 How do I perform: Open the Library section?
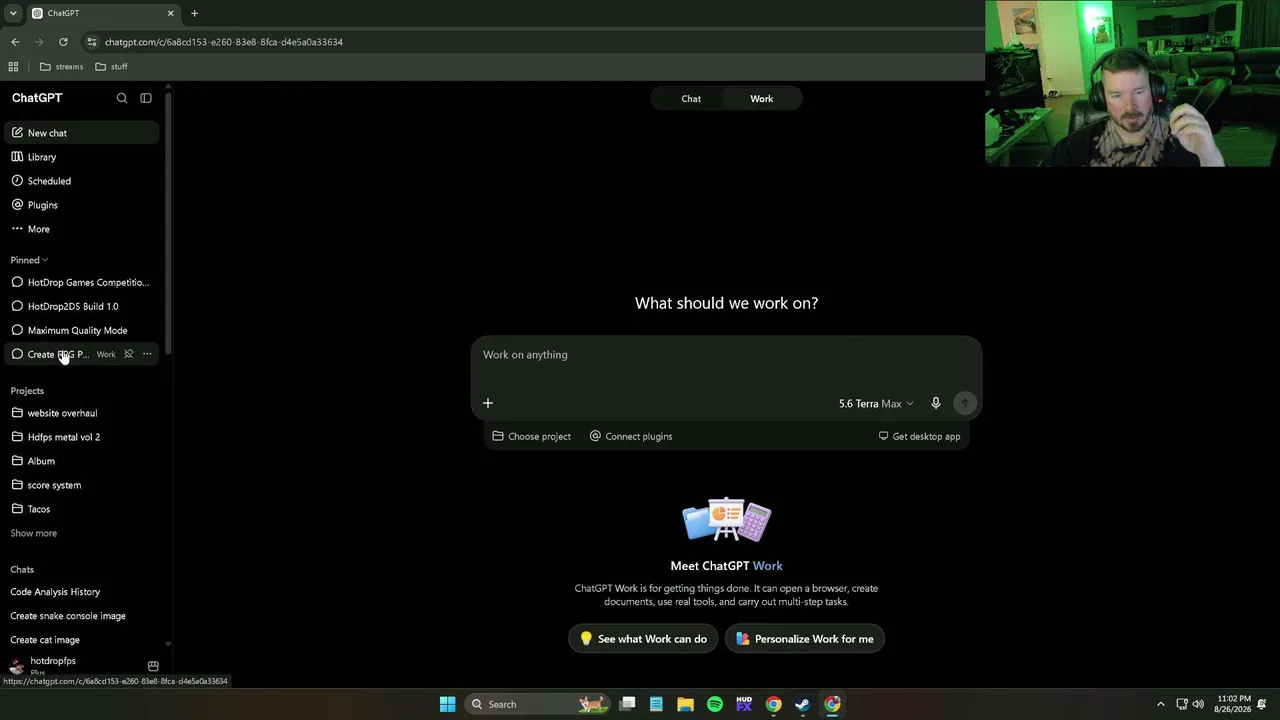(80, 157)
